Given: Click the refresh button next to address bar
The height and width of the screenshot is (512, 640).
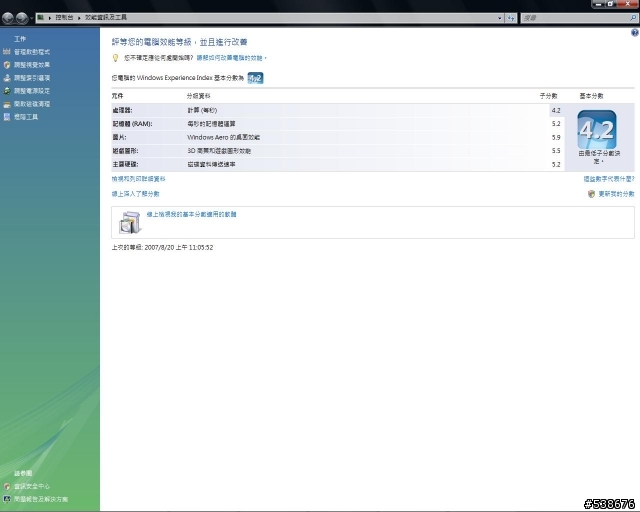Looking at the screenshot, I should click(x=511, y=18).
